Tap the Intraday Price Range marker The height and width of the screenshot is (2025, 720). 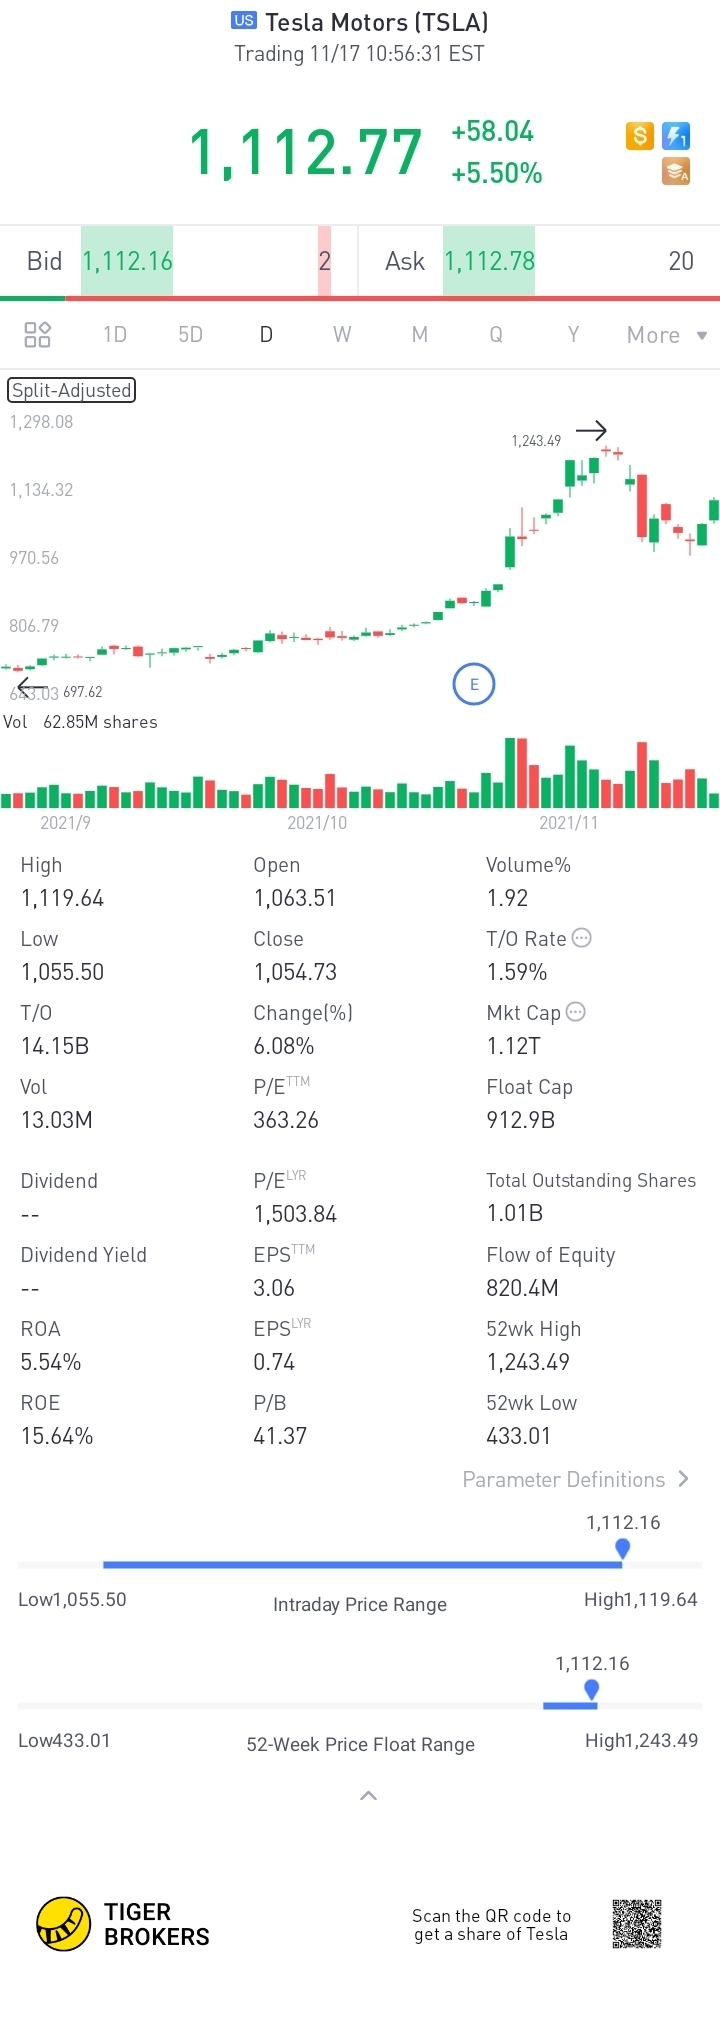point(622,1549)
